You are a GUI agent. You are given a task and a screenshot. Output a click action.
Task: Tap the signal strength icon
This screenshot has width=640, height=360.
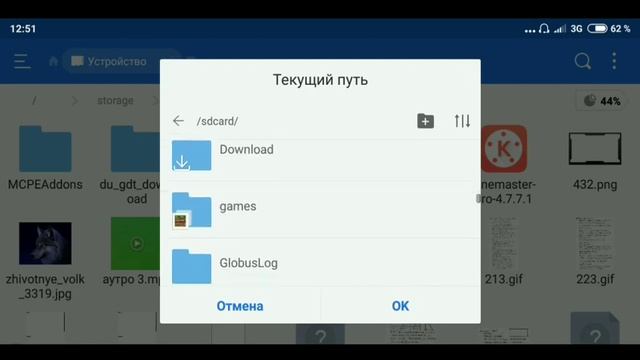tap(560, 29)
